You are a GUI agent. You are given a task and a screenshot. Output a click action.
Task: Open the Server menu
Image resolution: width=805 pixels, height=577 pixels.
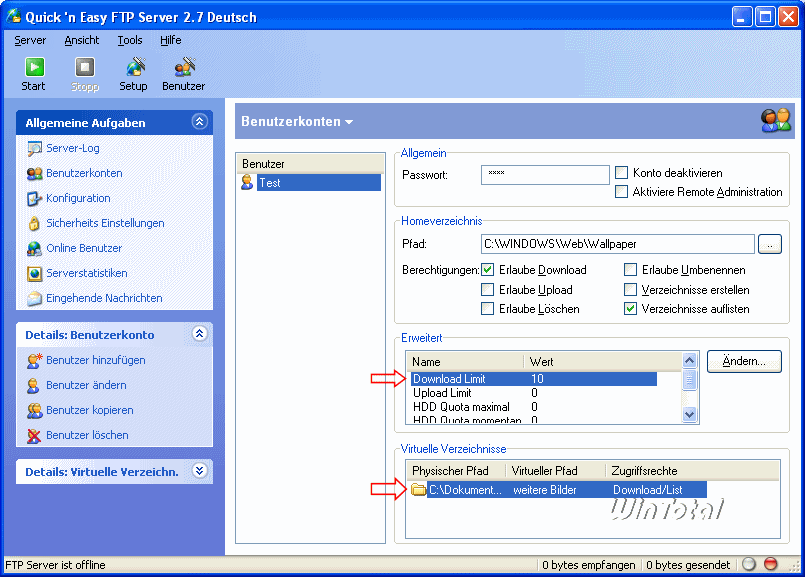30,40
